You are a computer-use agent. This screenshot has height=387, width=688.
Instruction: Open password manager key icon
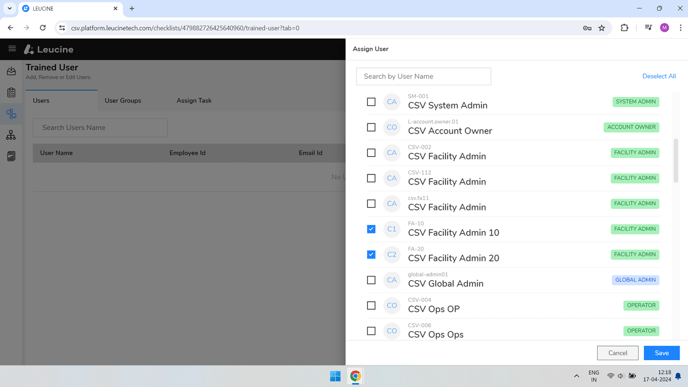pyautogui.click(x=587, y=28)
